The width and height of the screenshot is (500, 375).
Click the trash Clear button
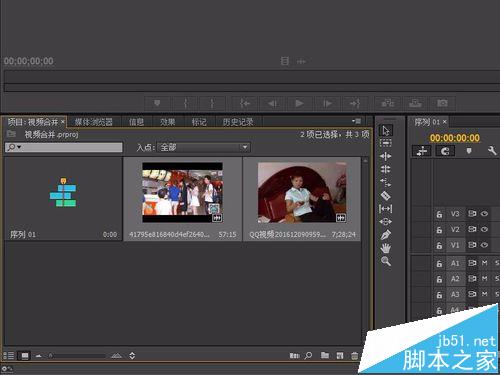[x=354, y=356]
